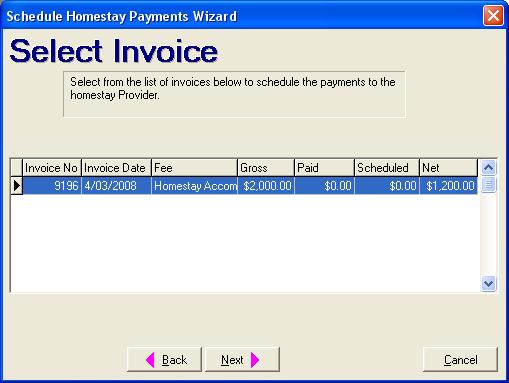Select the Homestay Accom fee cell
Viewport: 509px width, 383px height.
(x=194, y=186)
